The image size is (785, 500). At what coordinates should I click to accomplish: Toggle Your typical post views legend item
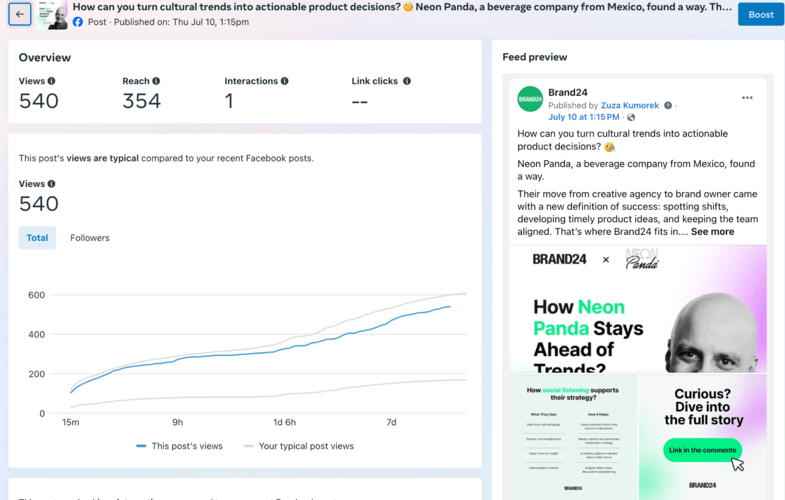[x=298, y=446]
